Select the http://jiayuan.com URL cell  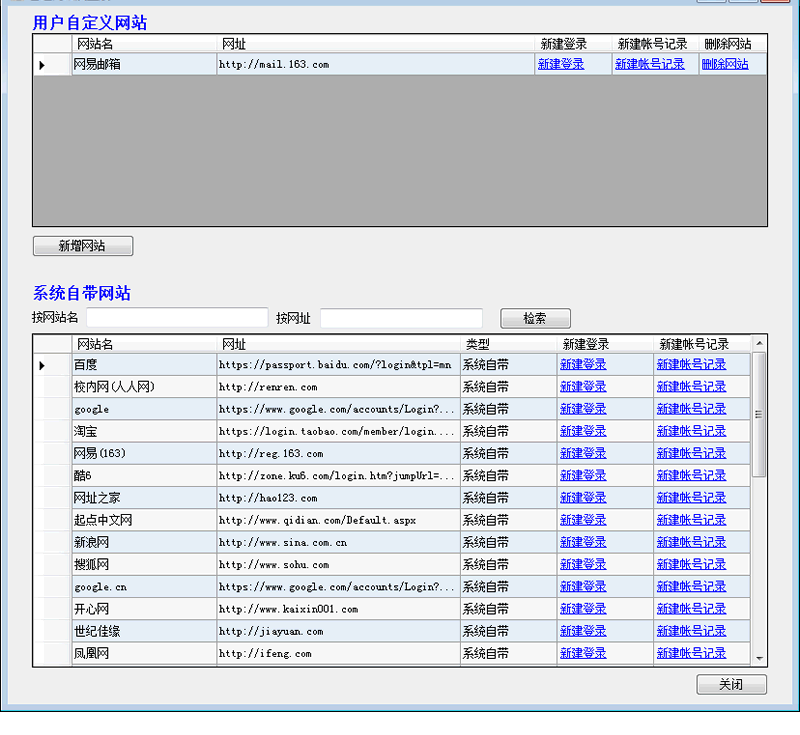[338, 631]
